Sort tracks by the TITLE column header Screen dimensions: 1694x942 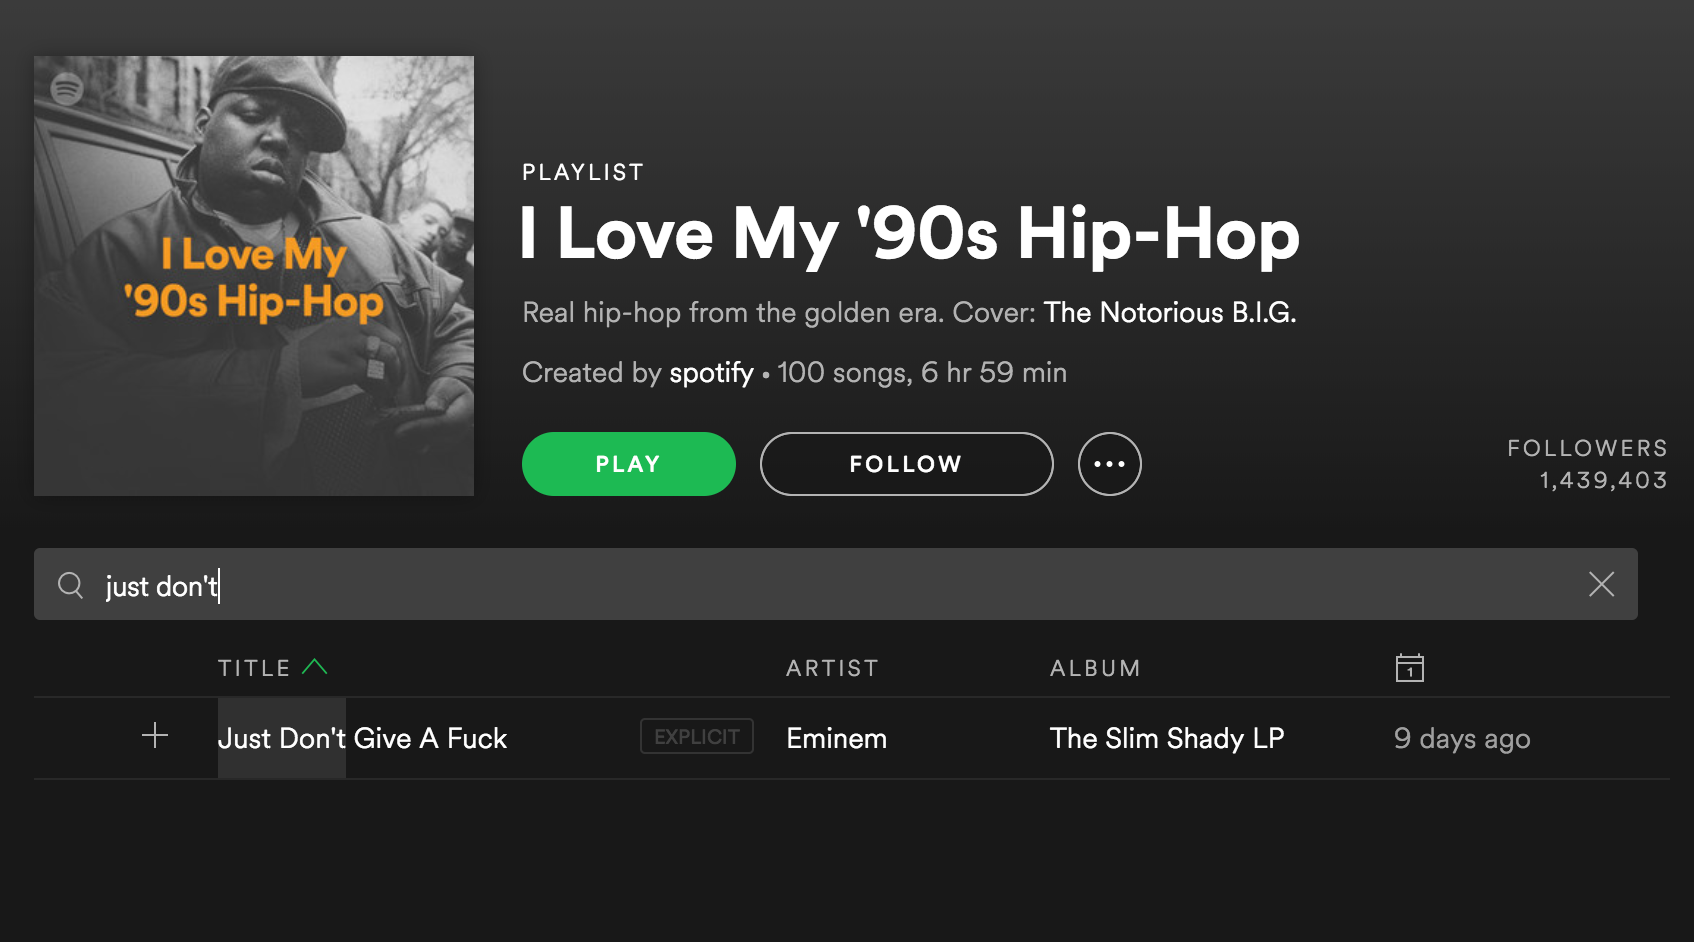[254, 668]
